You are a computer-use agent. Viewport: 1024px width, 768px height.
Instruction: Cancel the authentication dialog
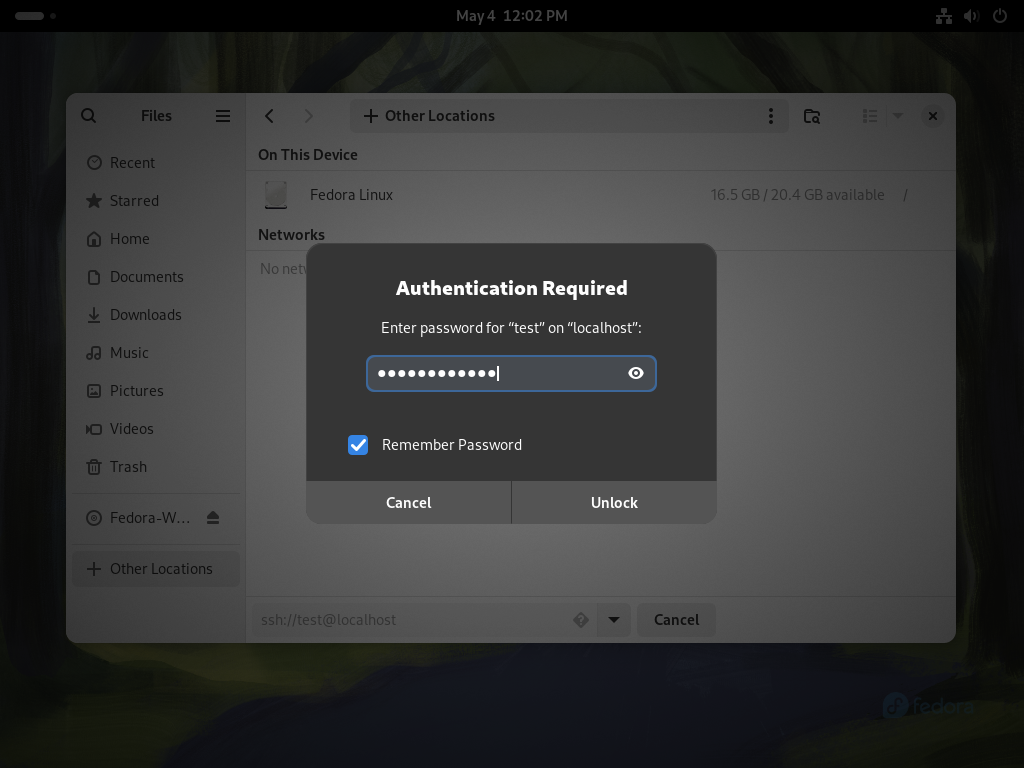point(409,502)
